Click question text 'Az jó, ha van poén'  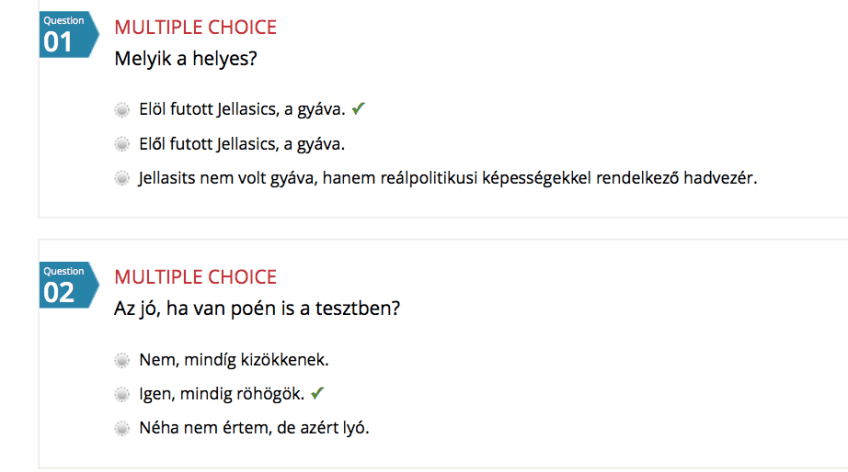tap(258, 309)
